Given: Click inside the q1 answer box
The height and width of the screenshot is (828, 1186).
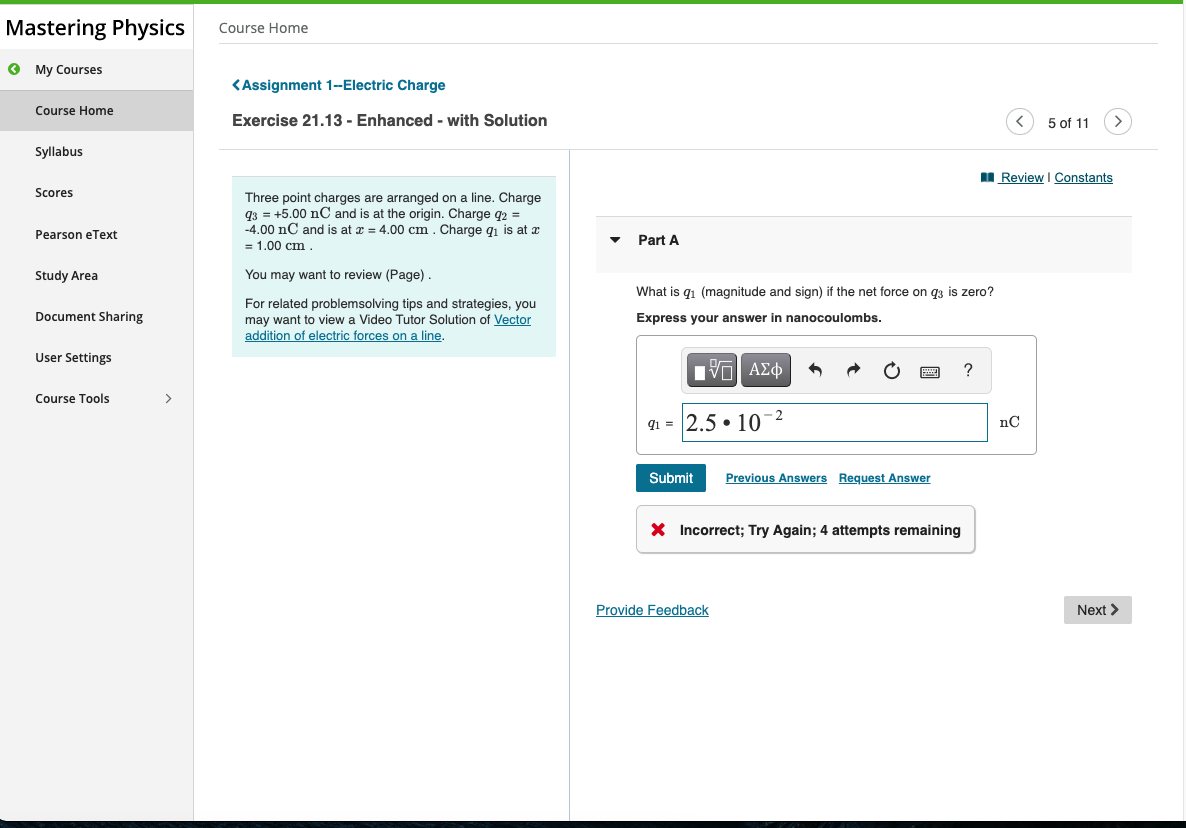Looking at the screenshot, I should 834,422.
